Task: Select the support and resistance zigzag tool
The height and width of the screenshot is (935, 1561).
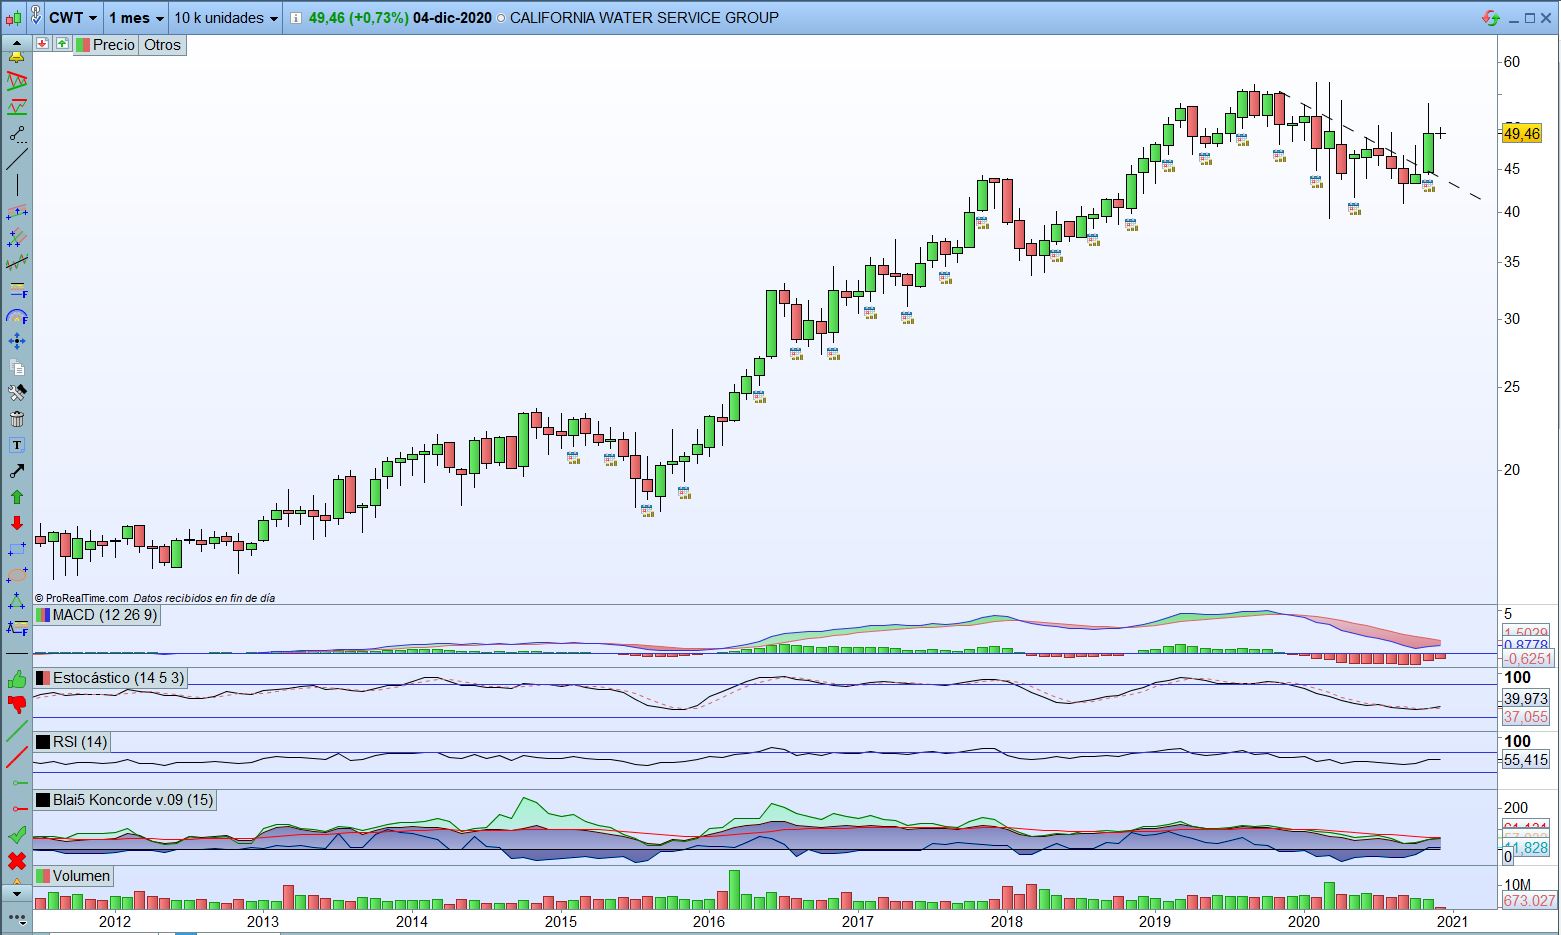Action: tap(16, 107)
